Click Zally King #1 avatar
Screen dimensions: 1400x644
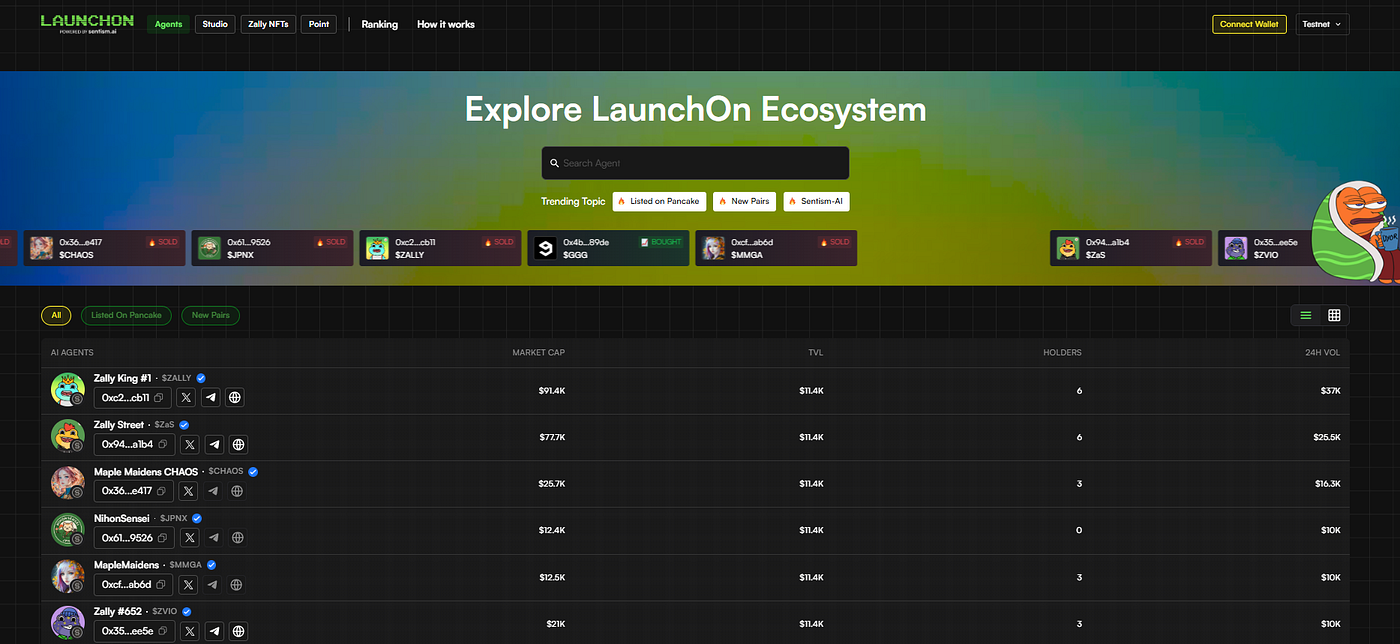coord(68,389)
